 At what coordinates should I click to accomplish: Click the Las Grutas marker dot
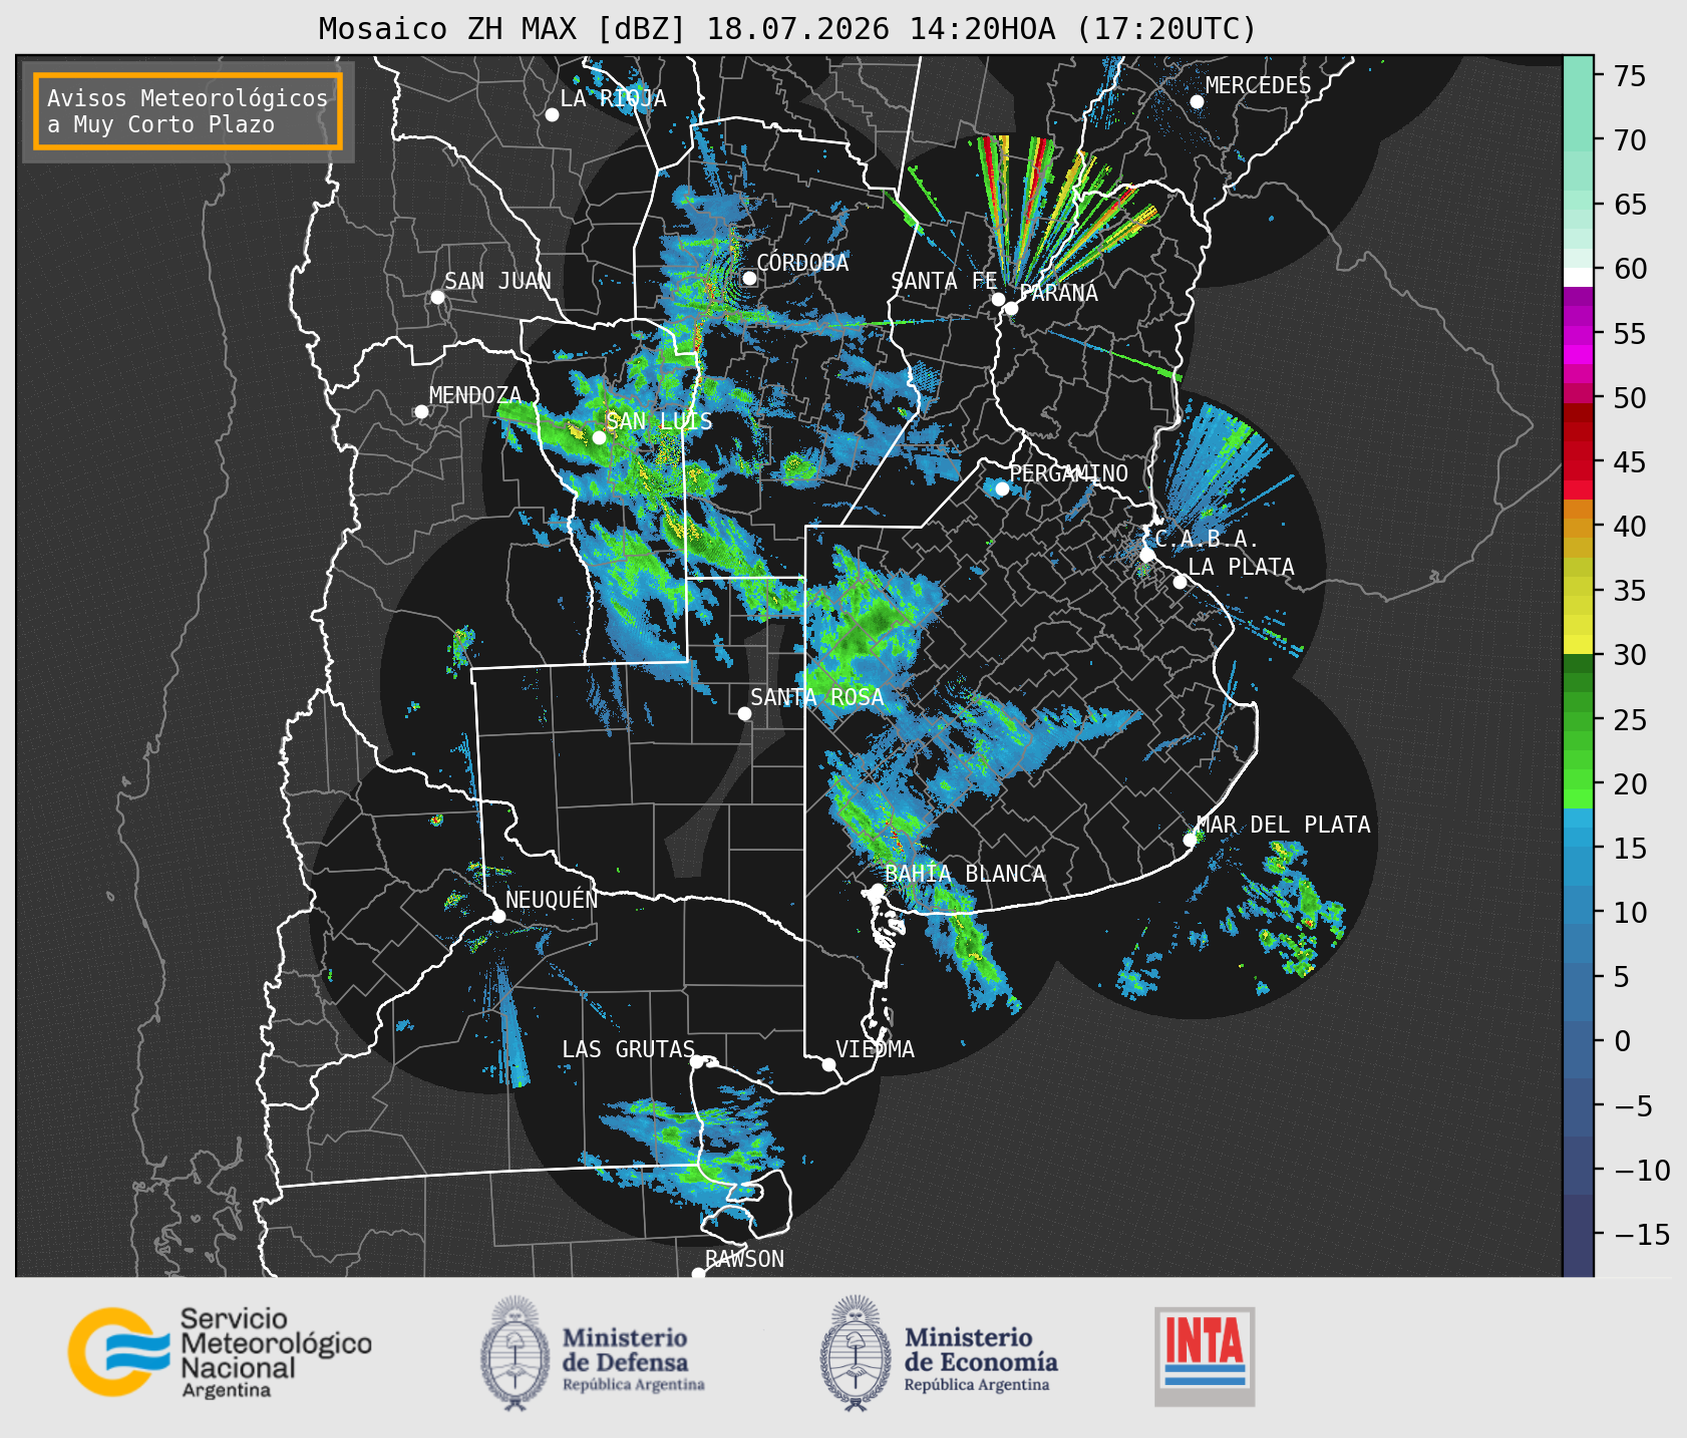click(x=697, y=1062)
